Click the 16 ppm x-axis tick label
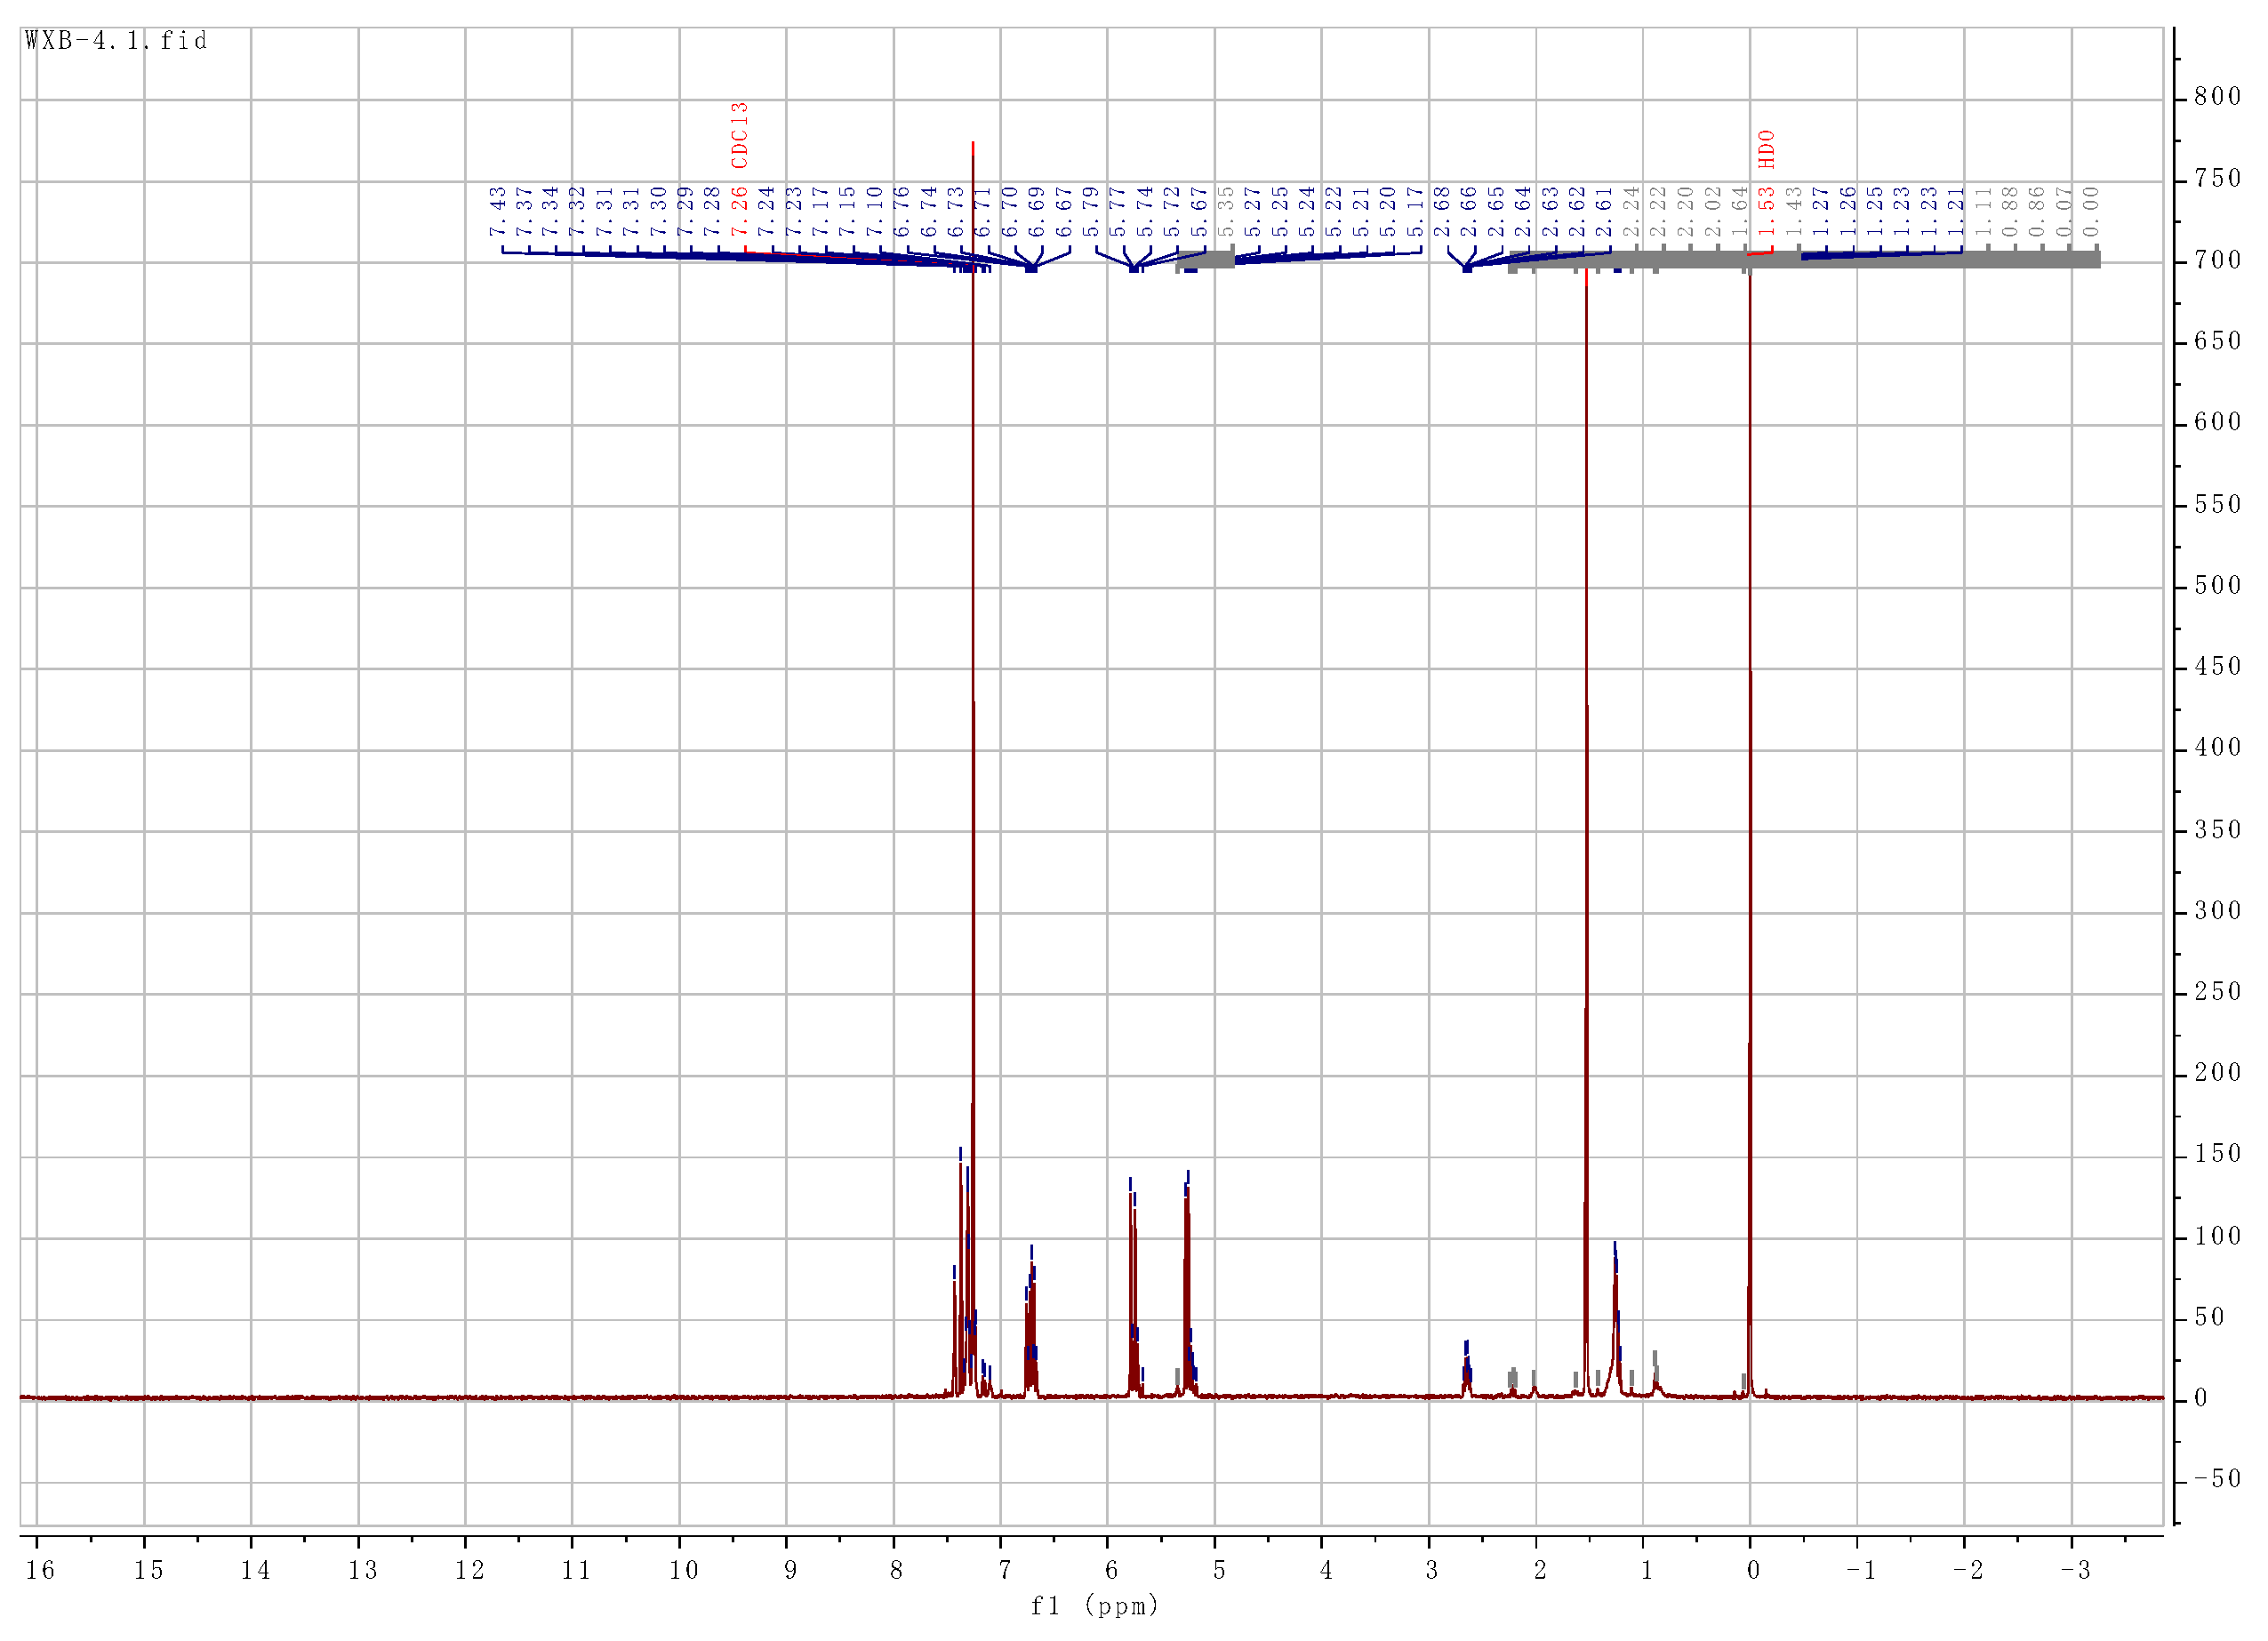This screenshot has width=2268, height=1641. pos(40,1570)
